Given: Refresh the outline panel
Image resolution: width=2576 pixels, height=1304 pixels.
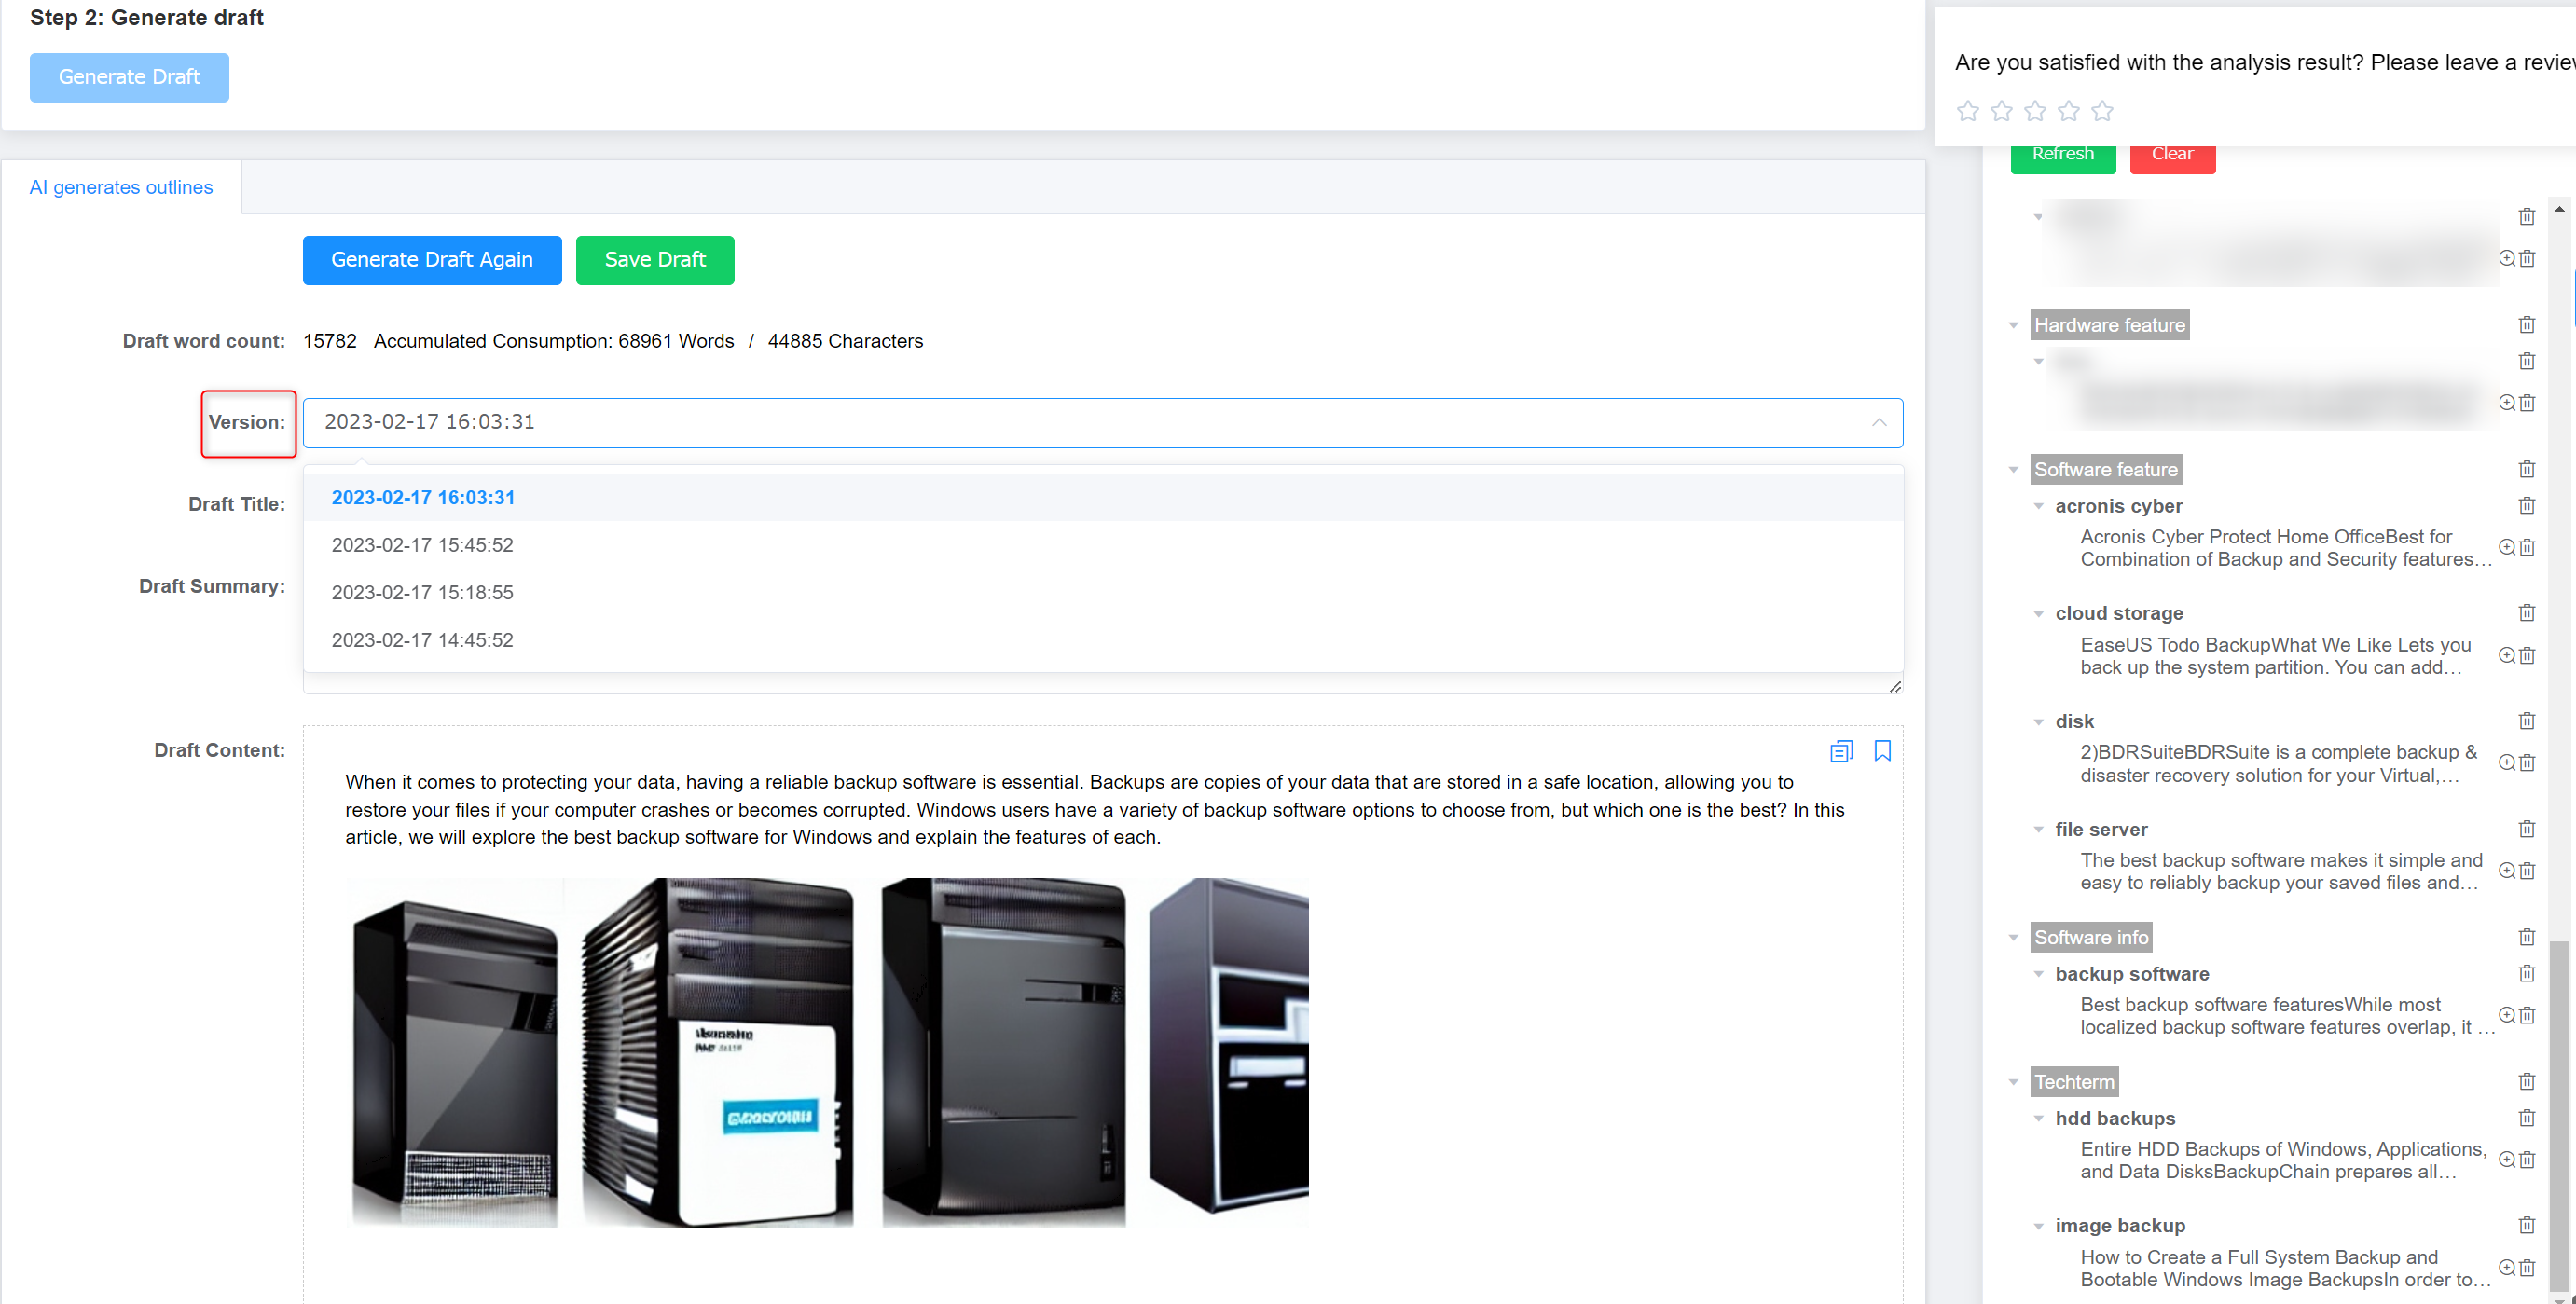Looking at the screenshot, I should click(2063, 155).
